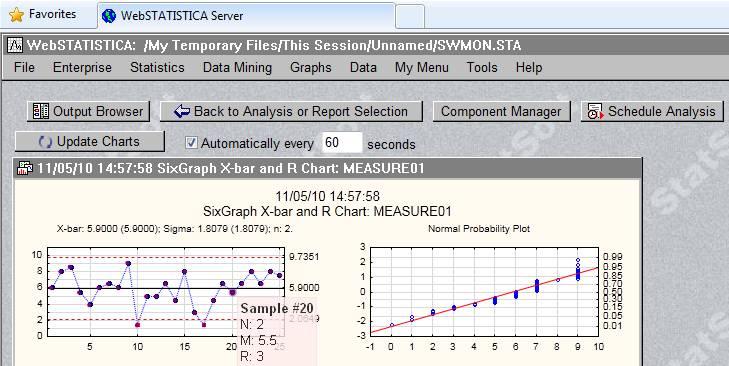Click the upper control limit value 9.7351
The height and width of the screenshot is (366, 729).
(304, 257)
